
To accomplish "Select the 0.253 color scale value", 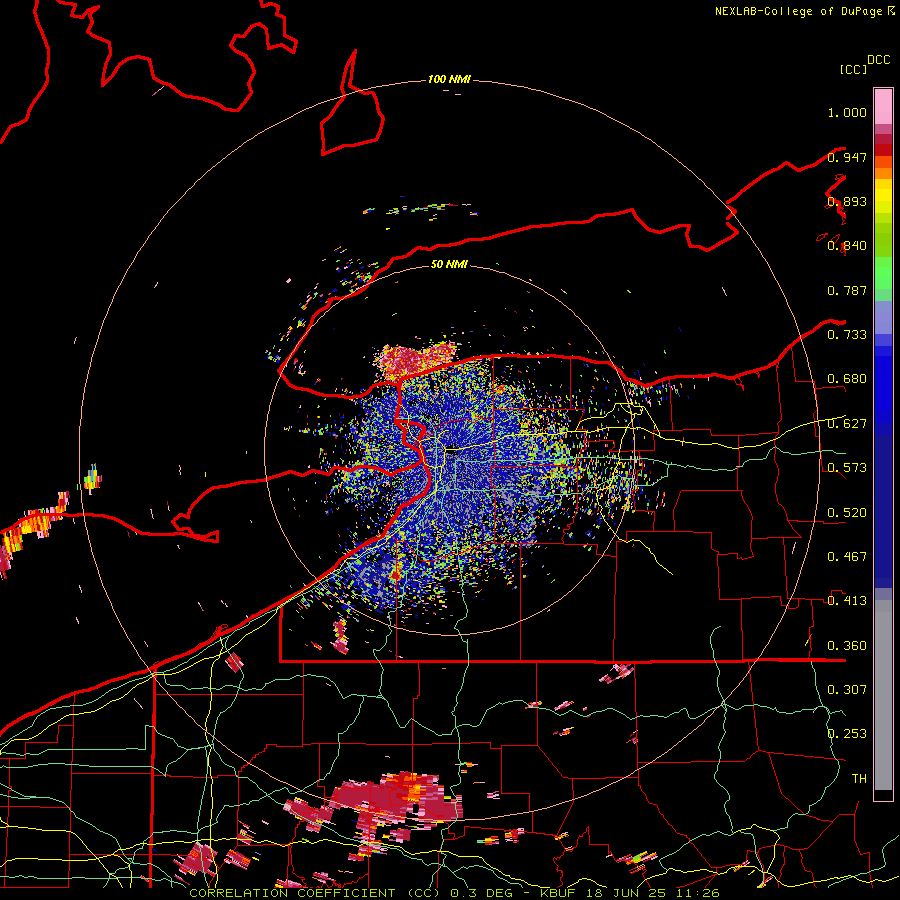I will (847, 734).
